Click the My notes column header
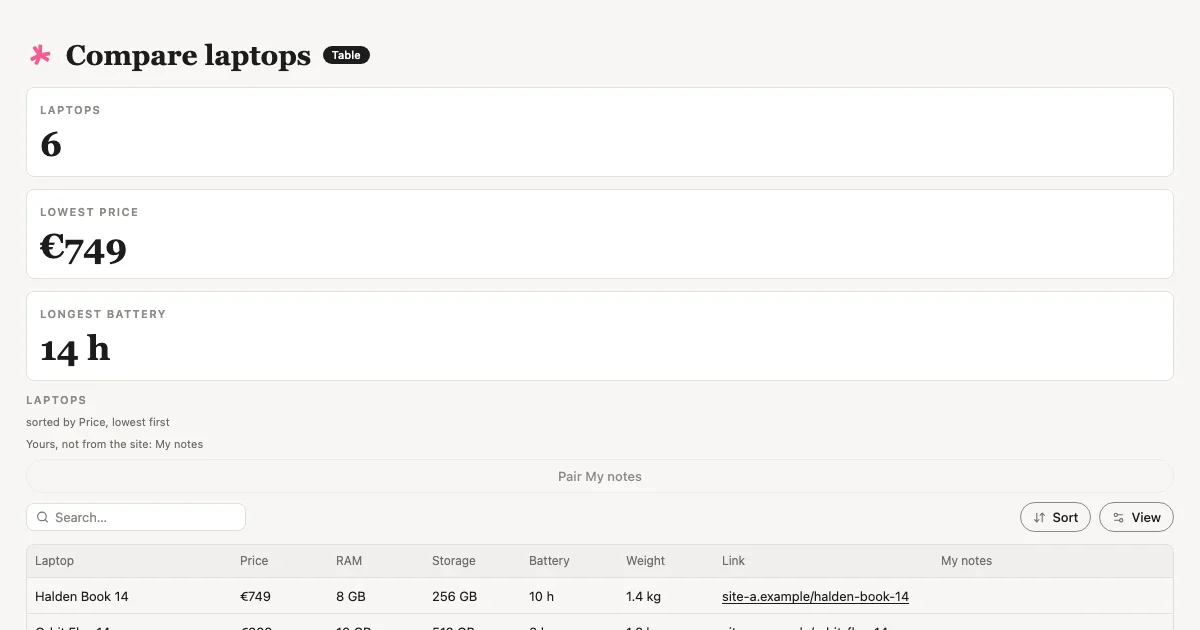The height and width of the screenshot is (630, 1200). (966, 561)
